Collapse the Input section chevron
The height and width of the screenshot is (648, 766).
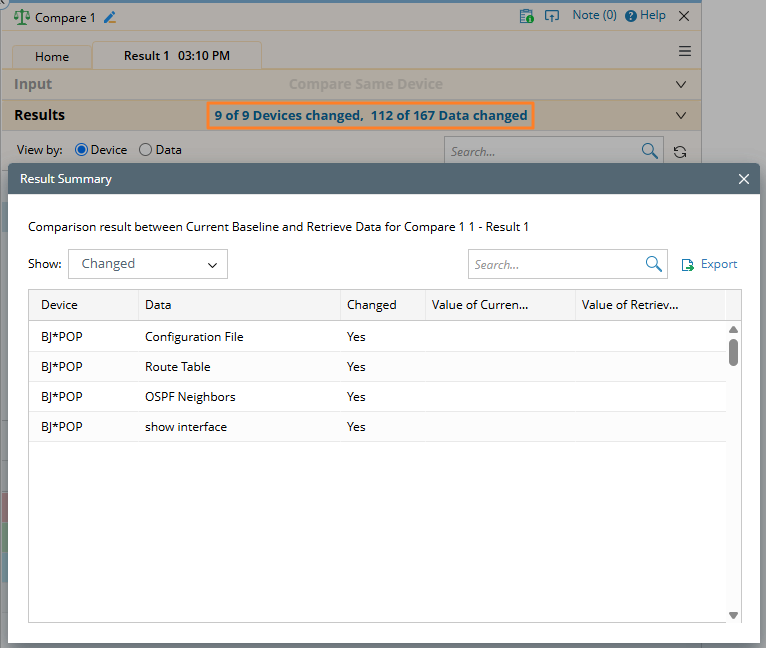681,85
